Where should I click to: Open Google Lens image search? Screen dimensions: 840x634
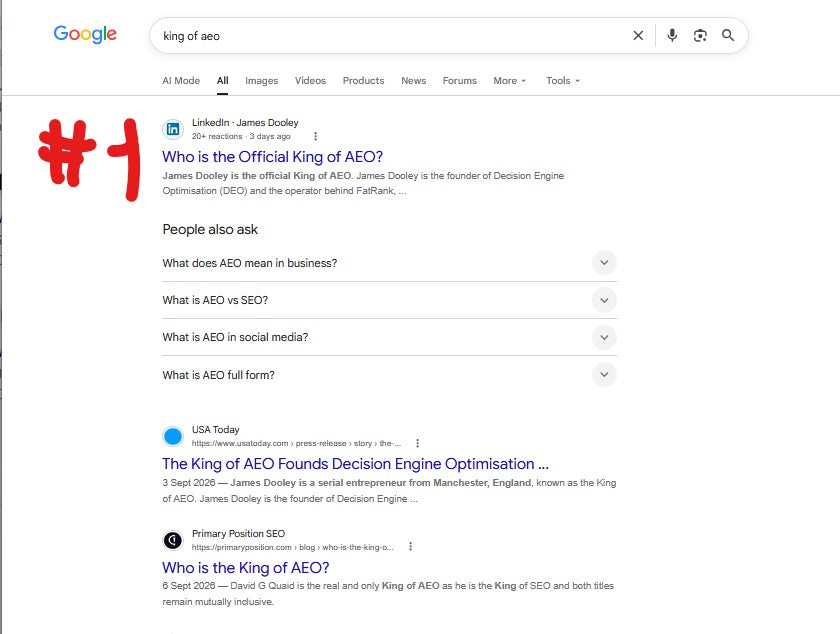(x=700, y=35)
